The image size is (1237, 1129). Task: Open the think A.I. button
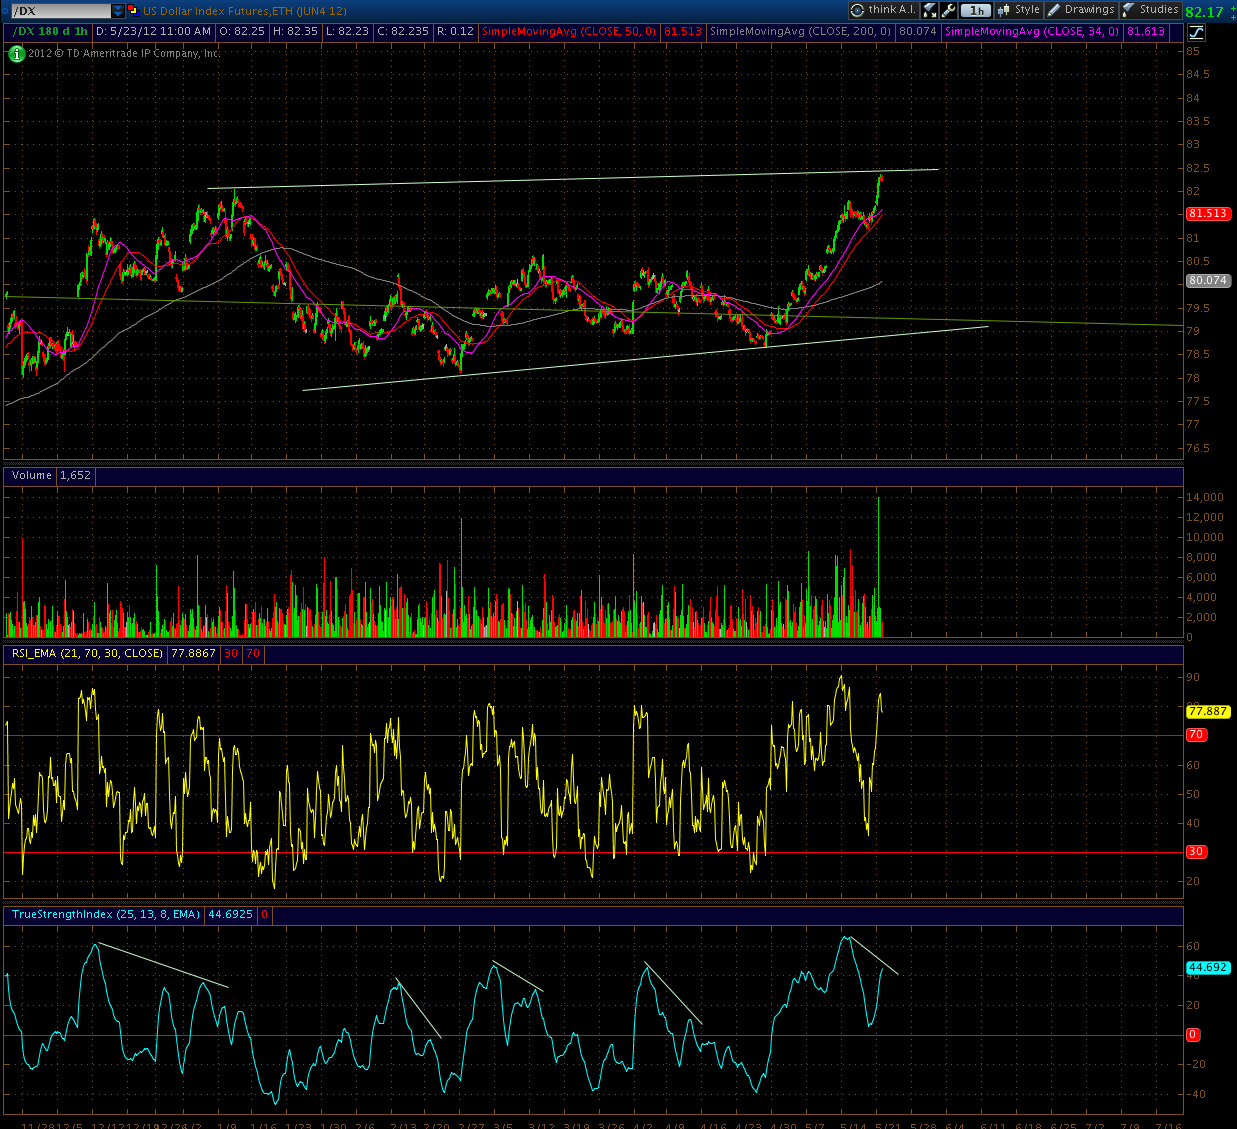(883, 10)
